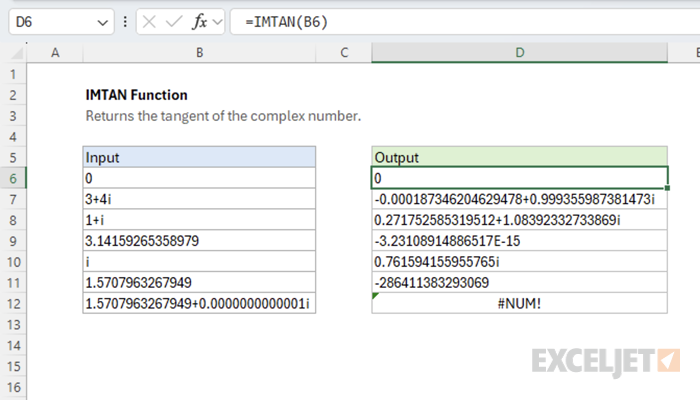This screenshot has width=700, height=400.
Task: Open the Name Box dropdown arrow
Action: coord(103,22)
